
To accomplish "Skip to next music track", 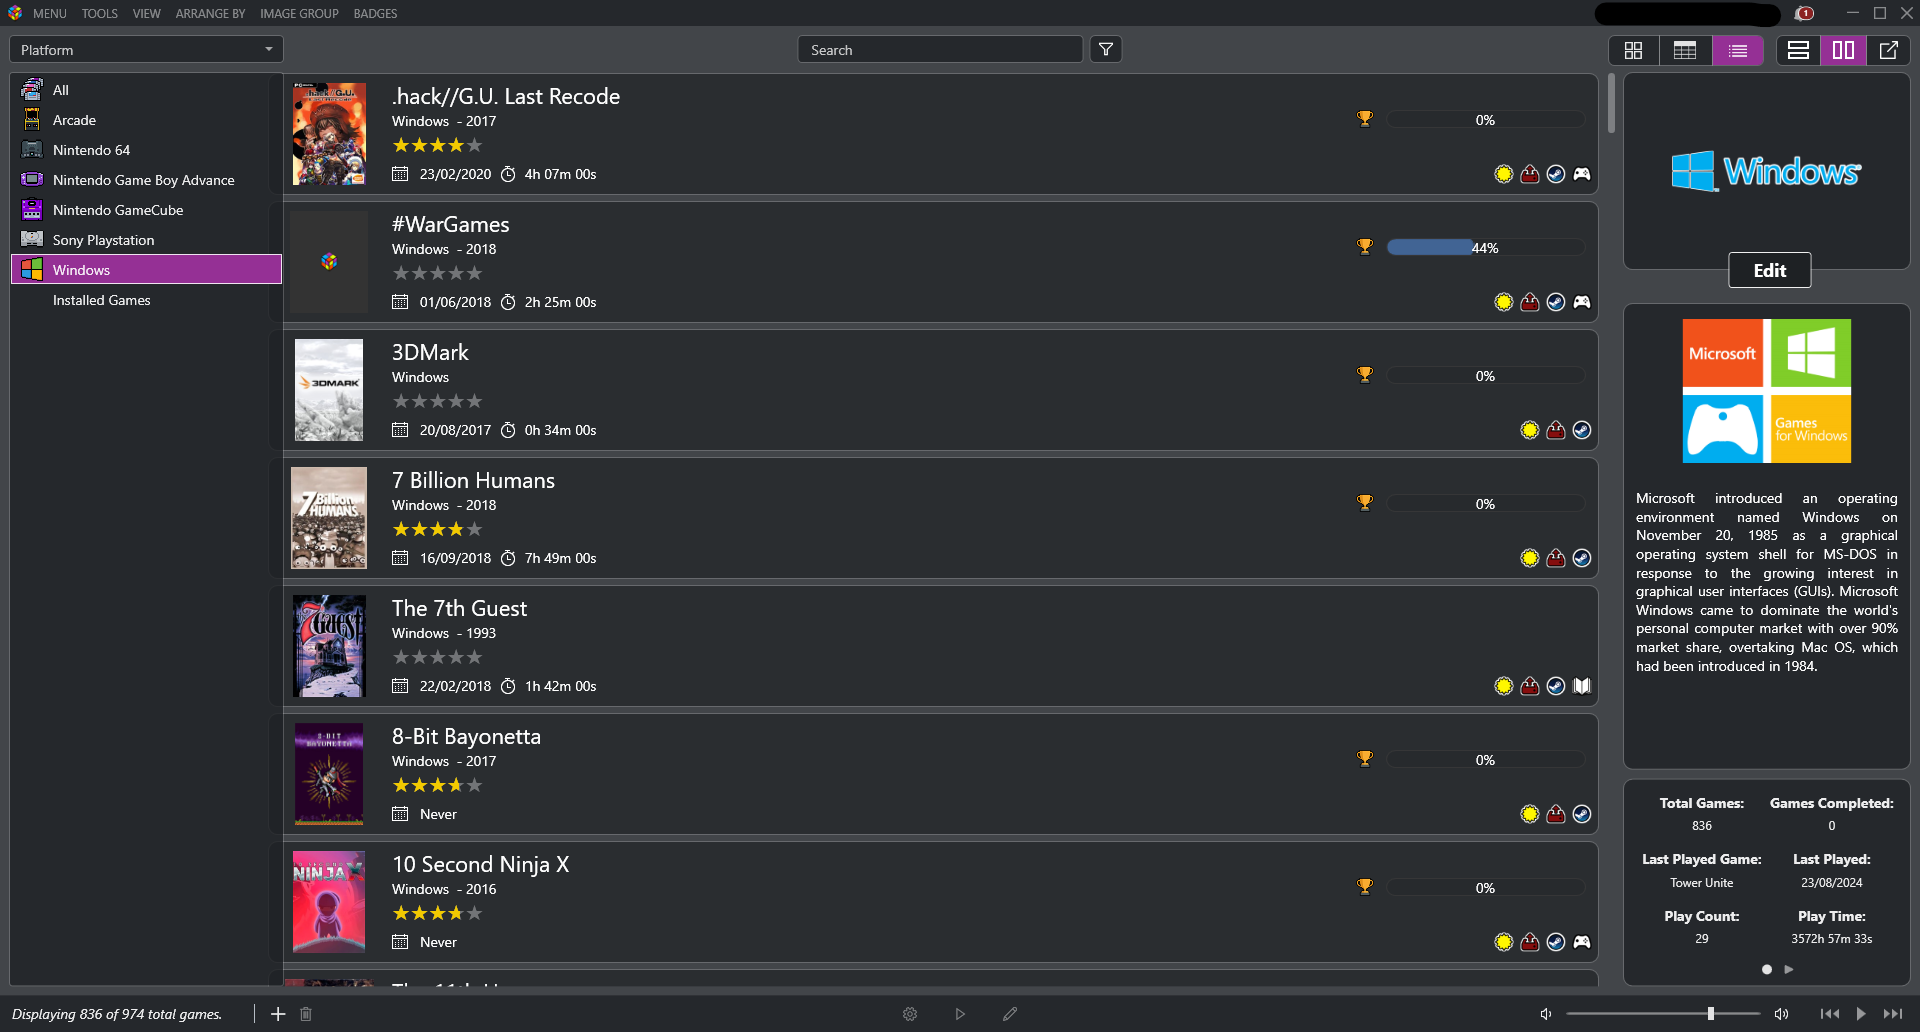I will 1893,1014.
